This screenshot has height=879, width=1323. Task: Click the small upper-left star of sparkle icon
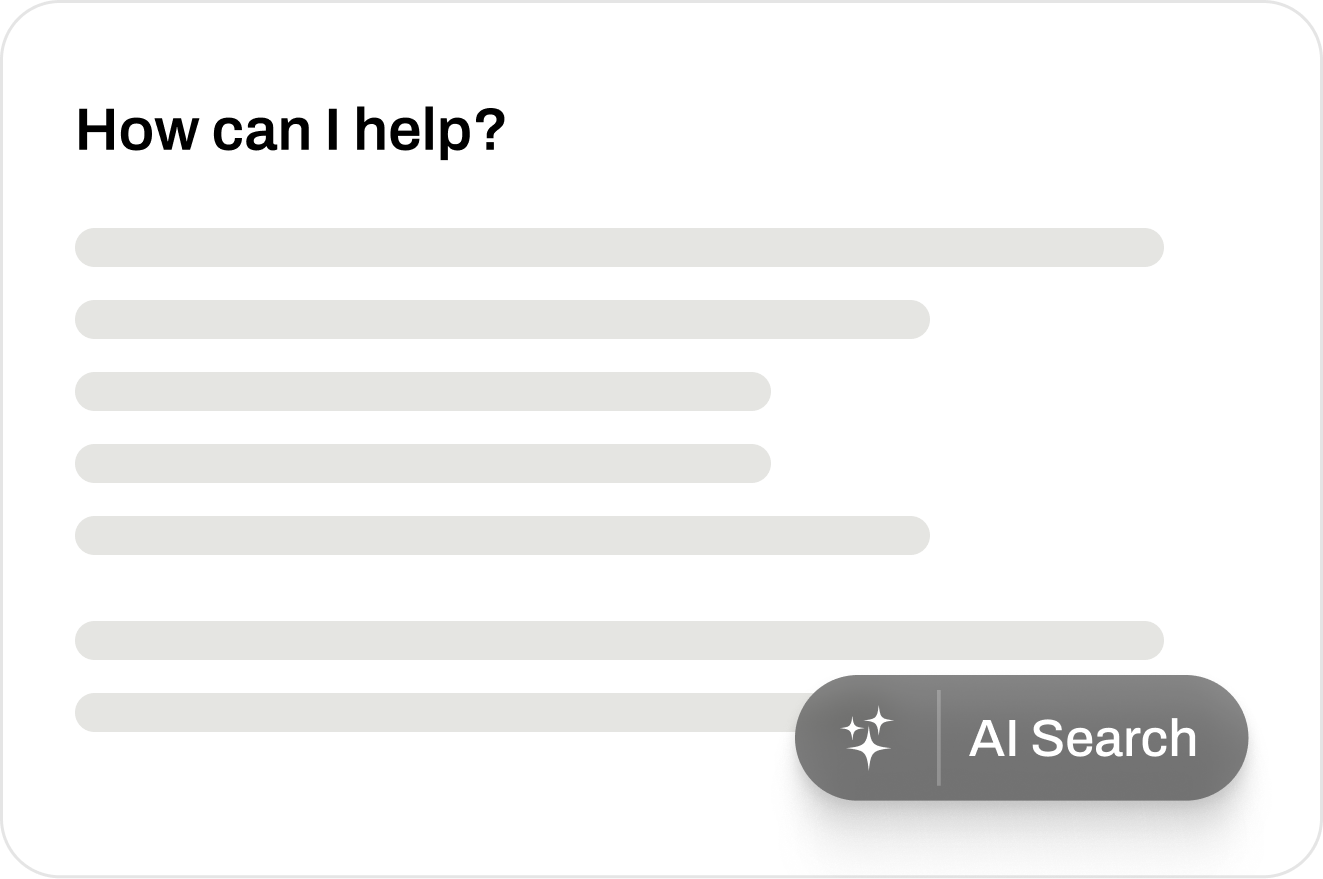(x=851, y=729)
